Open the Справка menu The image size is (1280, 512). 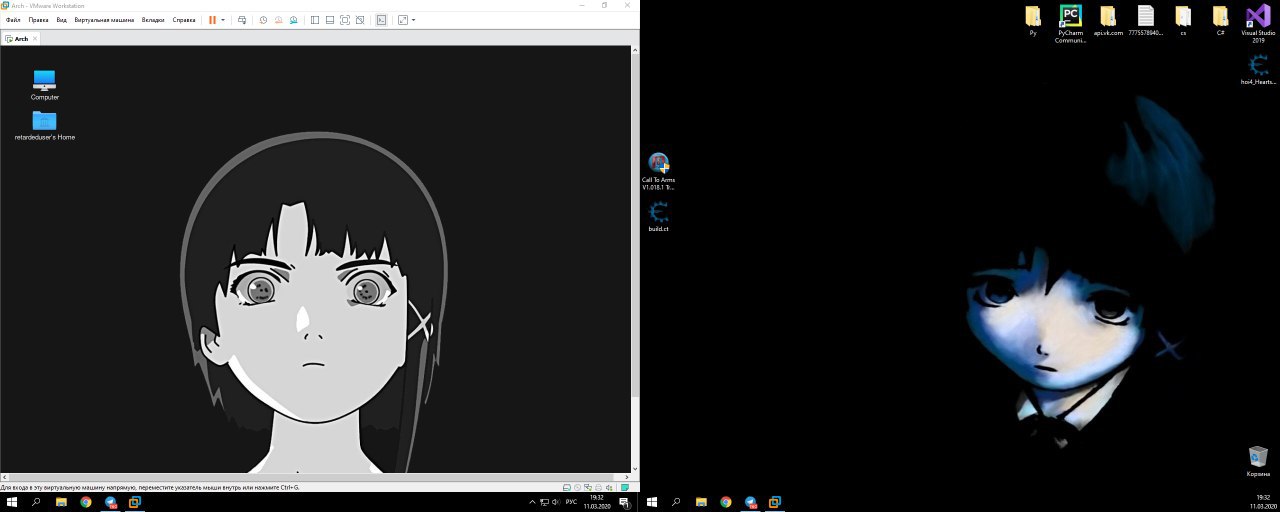tap(184, 20)
